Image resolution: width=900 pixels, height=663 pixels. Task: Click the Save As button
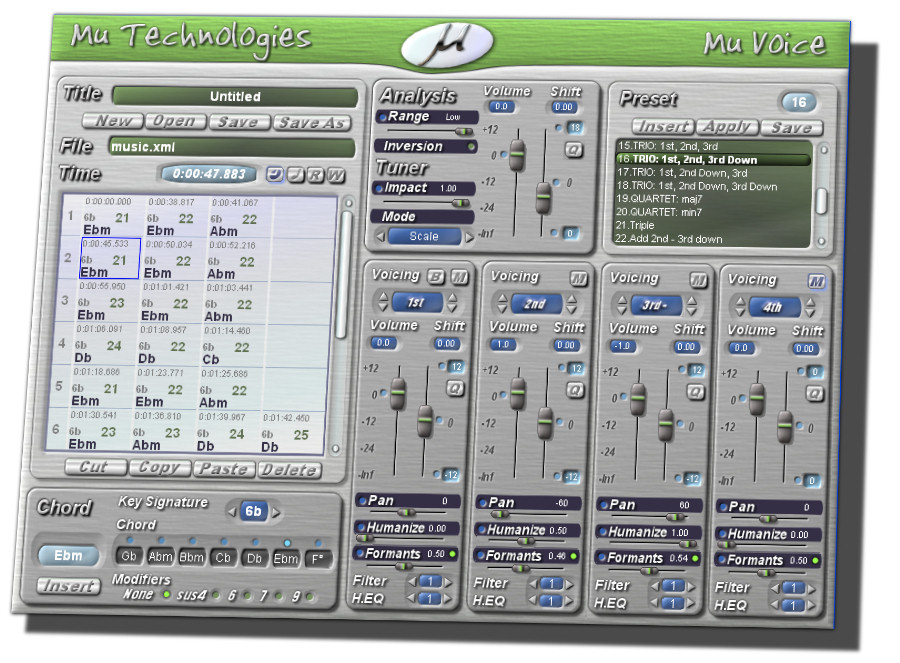(312, 123)
